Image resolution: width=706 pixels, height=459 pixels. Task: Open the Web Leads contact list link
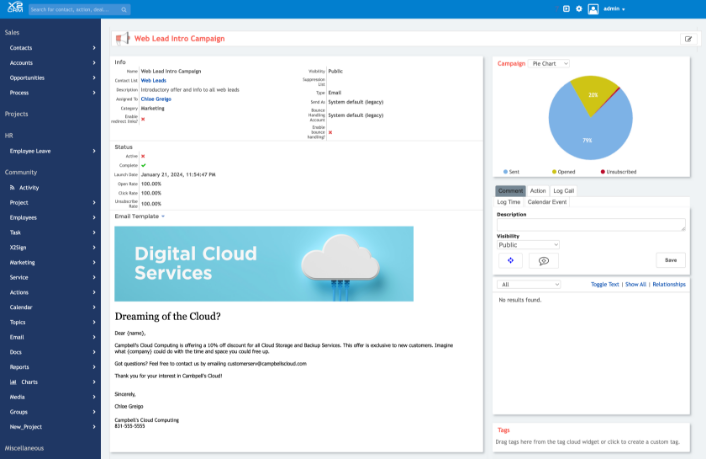pyautogui.click(x=153, y=80)
